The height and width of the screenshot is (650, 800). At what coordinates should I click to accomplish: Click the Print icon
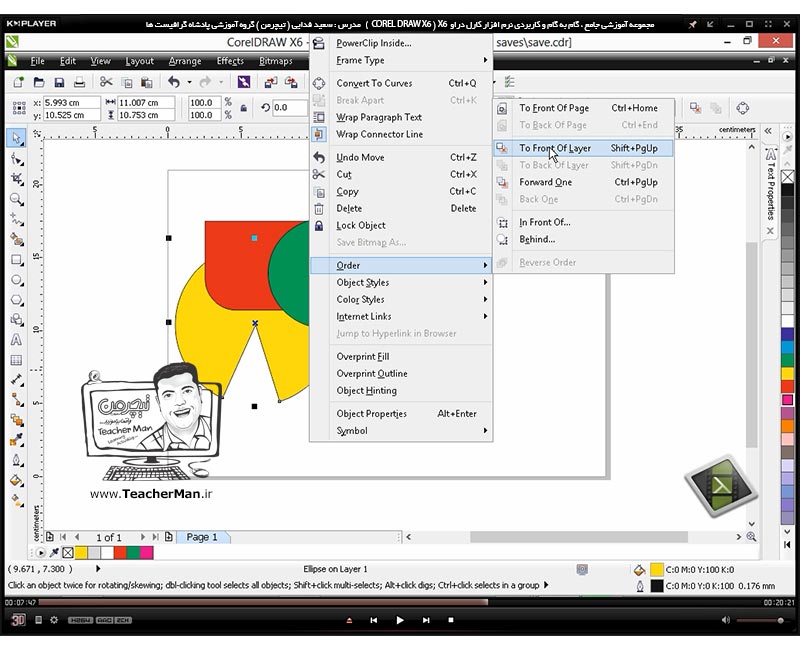[79, 82]
